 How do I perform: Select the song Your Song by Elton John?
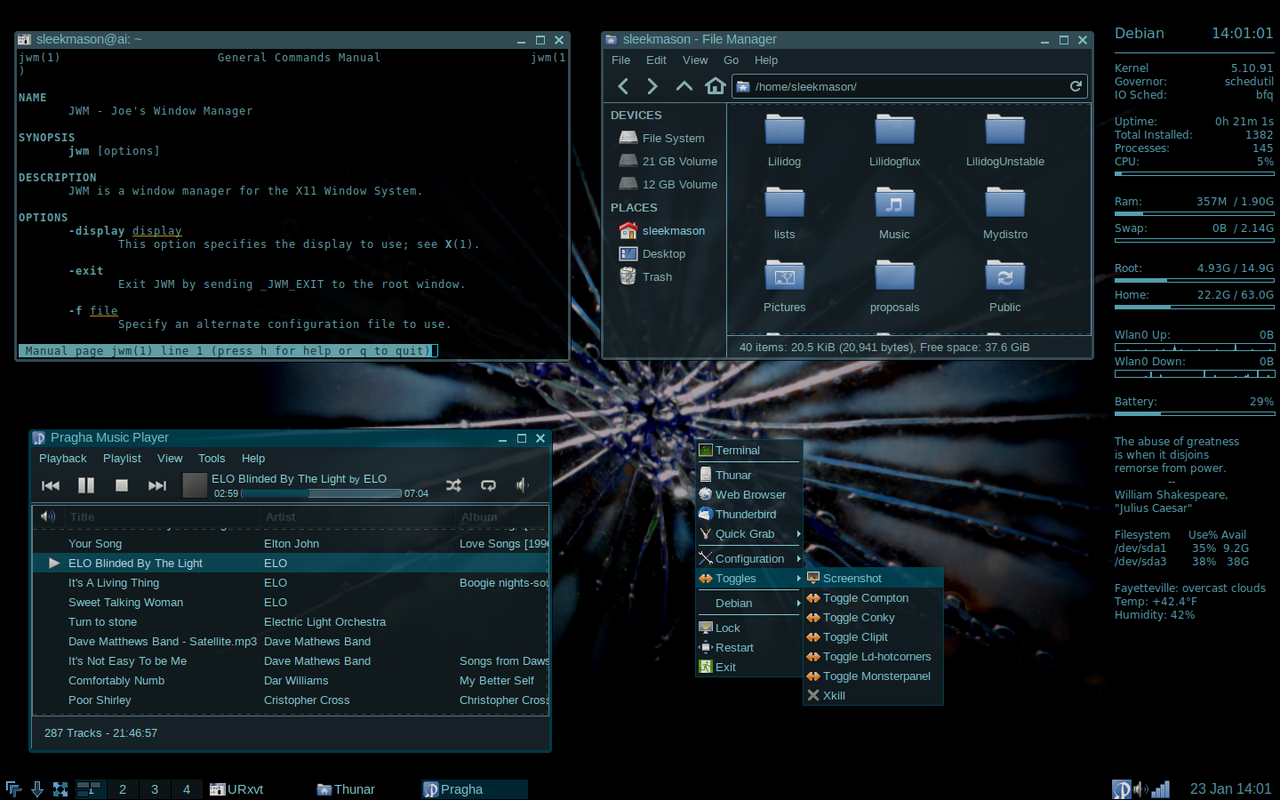(291, 544)
